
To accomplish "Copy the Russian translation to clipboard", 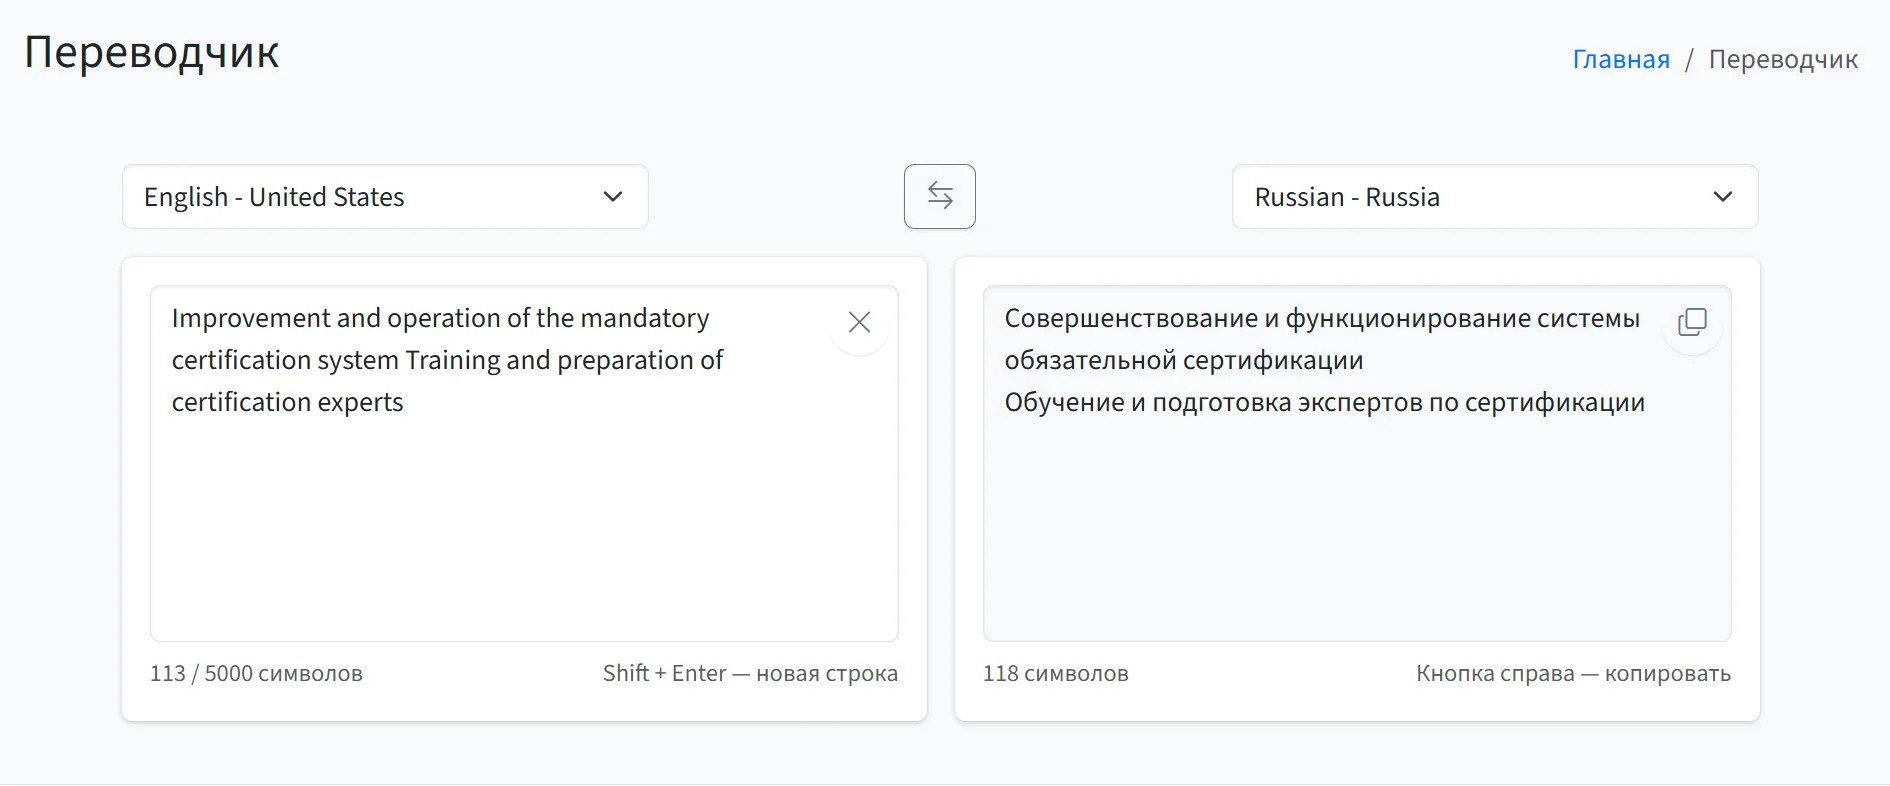I will [1692, 322].
